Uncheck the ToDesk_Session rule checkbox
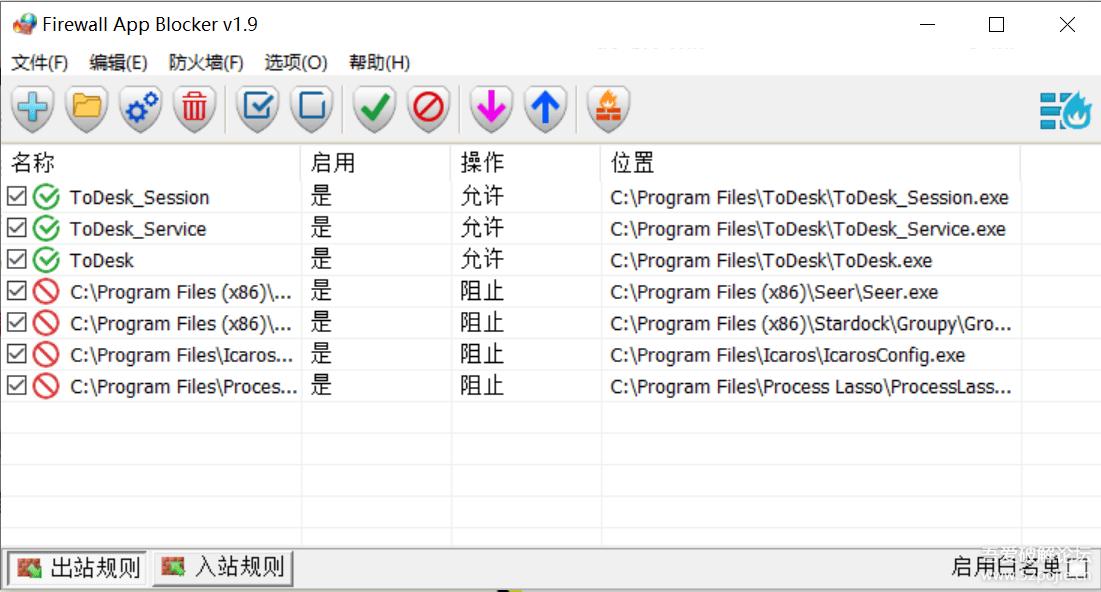The height and width of the screenshot is (592, 1101). click(x=17, y=196)
